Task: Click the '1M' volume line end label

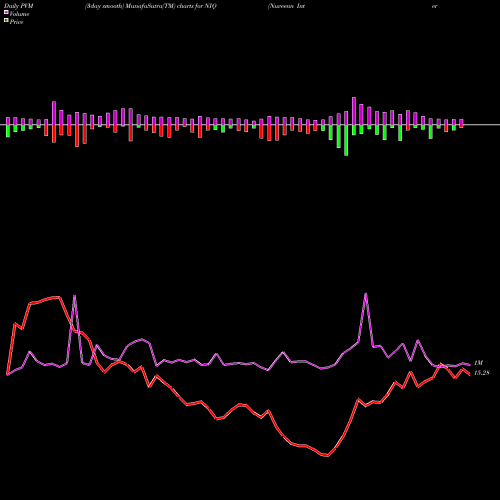Action: (x=478, y=363)
